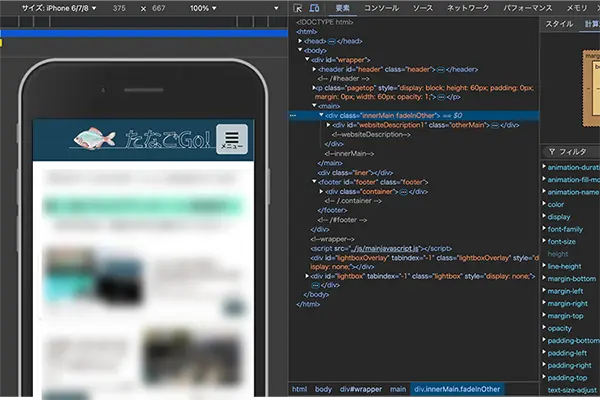
Task: Expand the collapsed head tag ellipsis badge
Action: (x=333, y=41)
